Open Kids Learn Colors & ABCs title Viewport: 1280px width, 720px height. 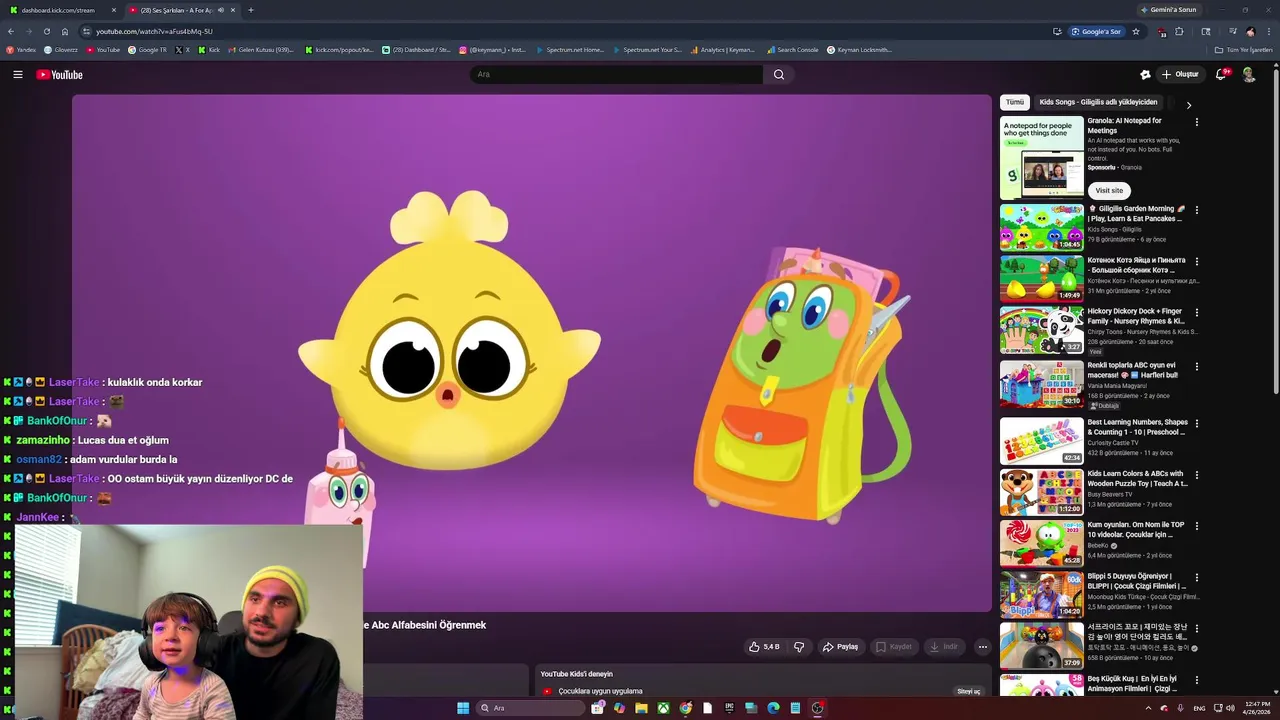point(1137,478)
